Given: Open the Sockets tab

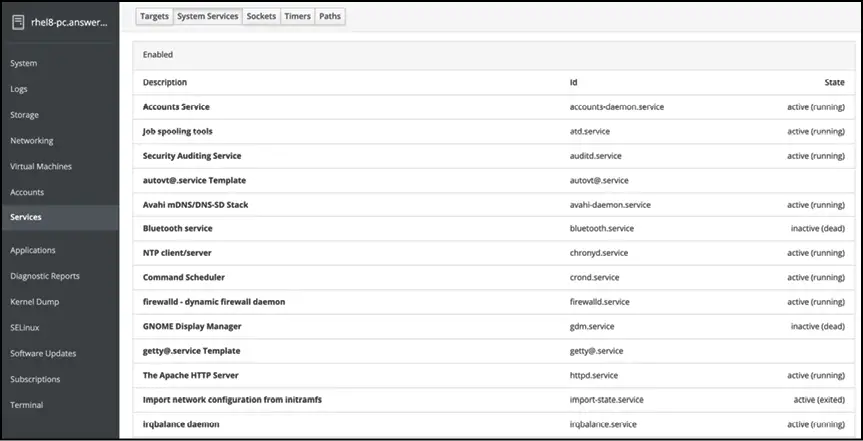Looking at the screenshot, I should pyautogui.click(x=261, y=17).
